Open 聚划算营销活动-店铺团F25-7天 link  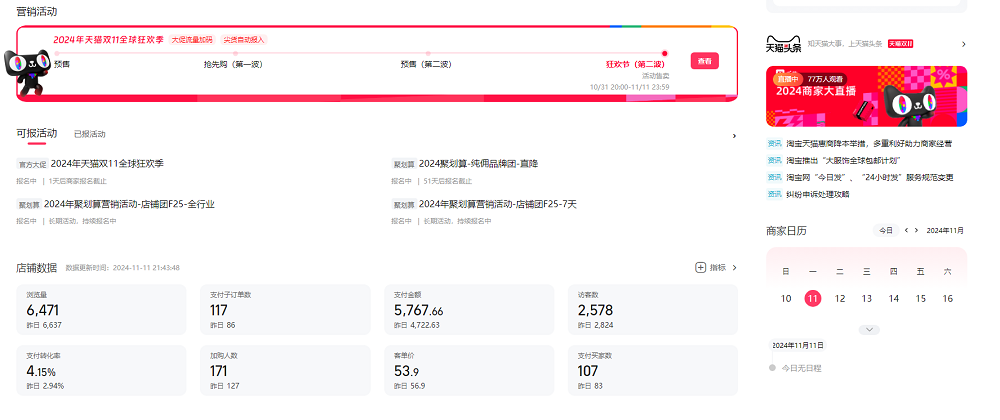(x=497, y=205)
